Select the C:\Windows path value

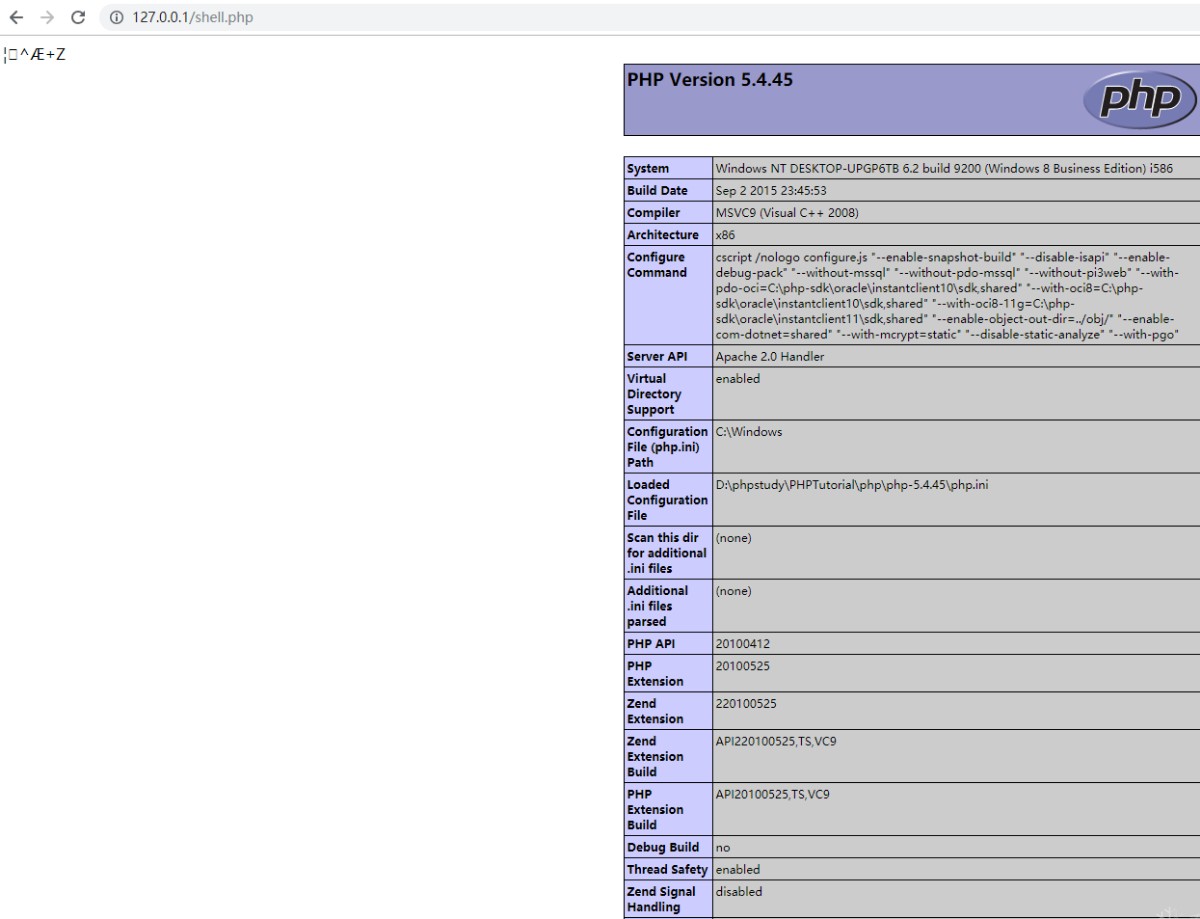[x=749, y=431]
